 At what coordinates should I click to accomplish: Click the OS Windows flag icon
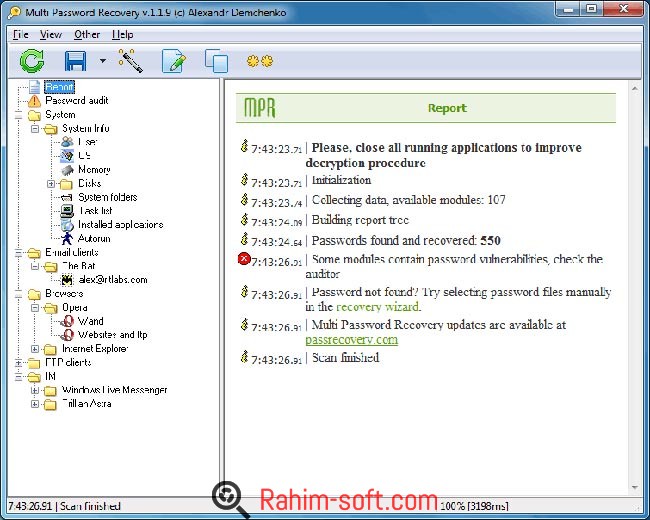tap(67, 156)
